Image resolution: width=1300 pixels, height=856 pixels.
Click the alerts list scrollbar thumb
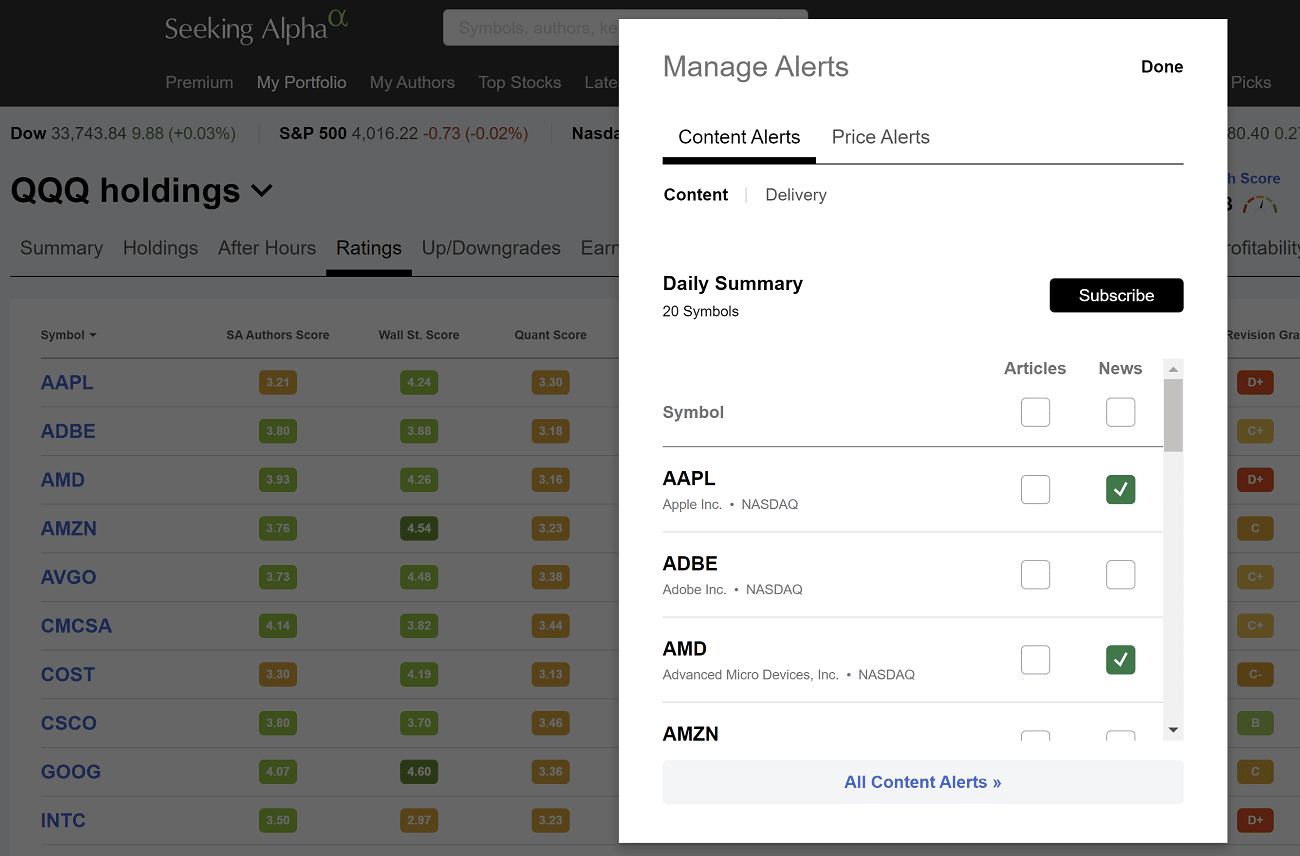[1174, 415]
